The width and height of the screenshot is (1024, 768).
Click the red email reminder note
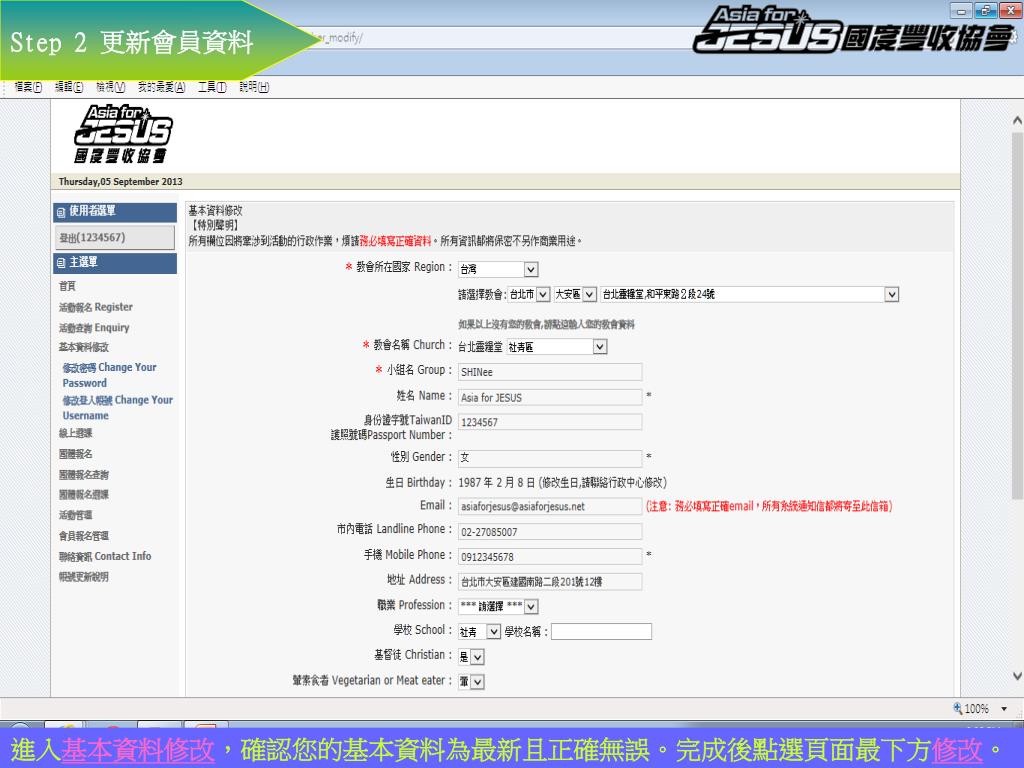(769, 506)
